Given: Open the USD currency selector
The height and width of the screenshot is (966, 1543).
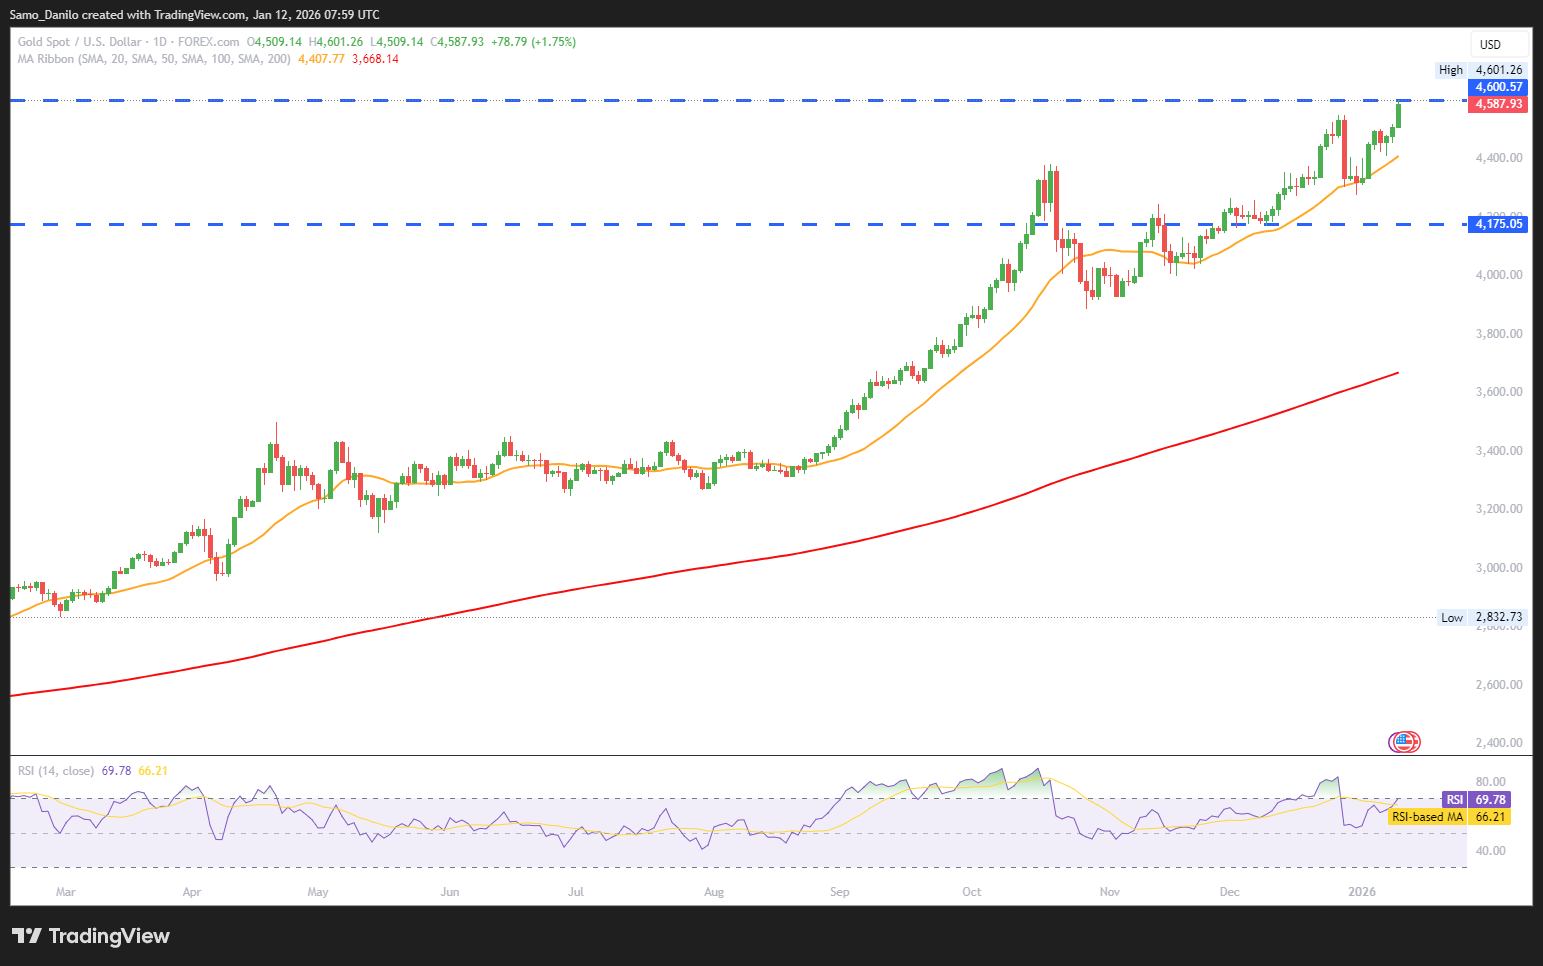Looking at the screenshot, I should coord(1490,44).
